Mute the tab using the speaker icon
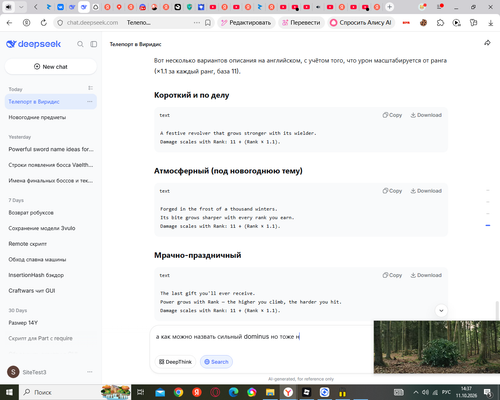Screen dimensions: 500x400 (8, 7)
